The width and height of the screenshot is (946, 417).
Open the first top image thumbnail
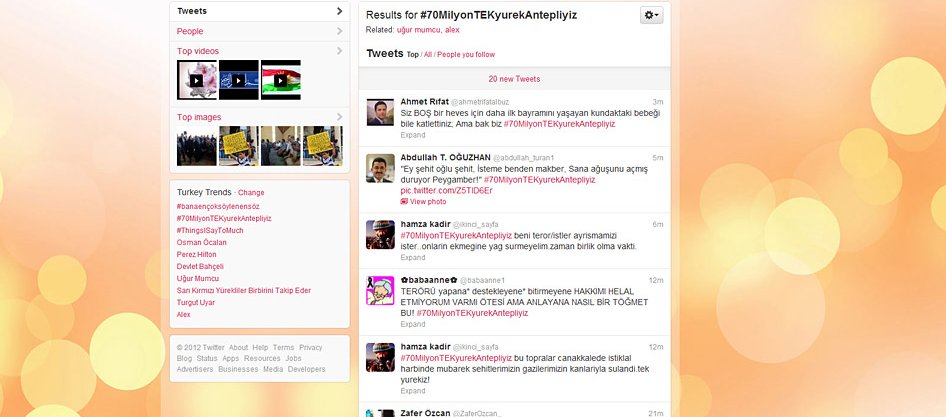[196, 146]
